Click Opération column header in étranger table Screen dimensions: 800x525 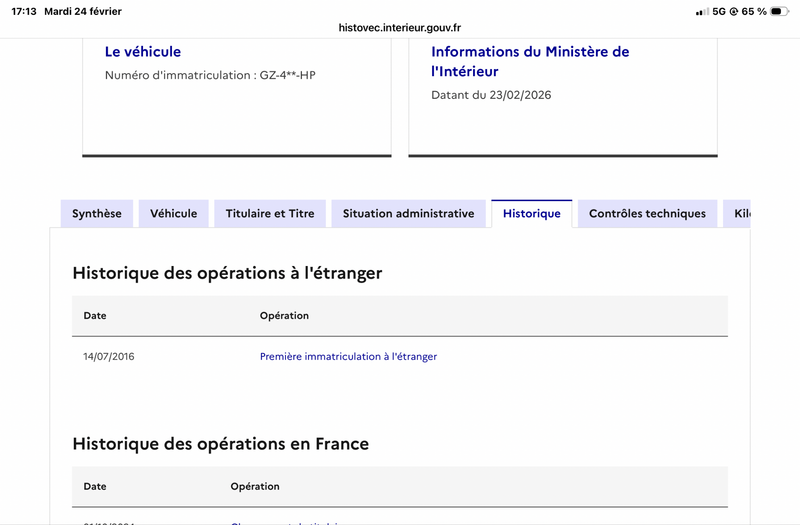click(284, 316)
